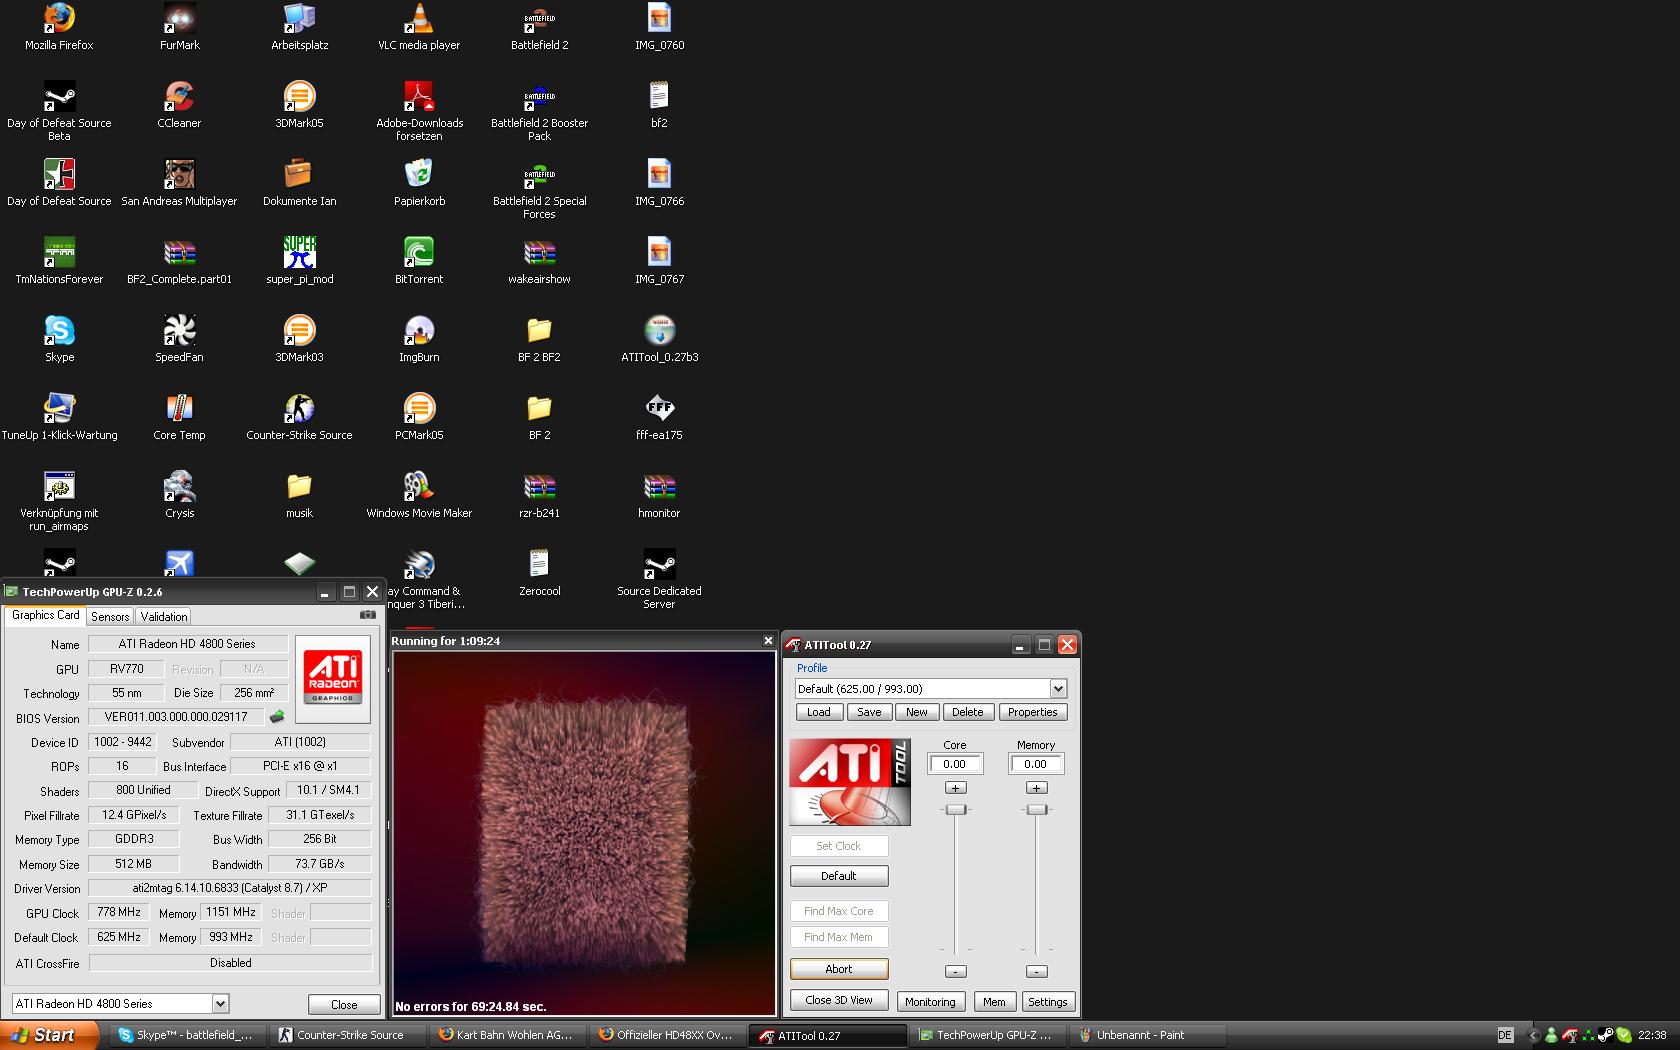The image size is (1680, 1050).
Task: Decrease Memory clock with minus button
Action: (1037, 971)
